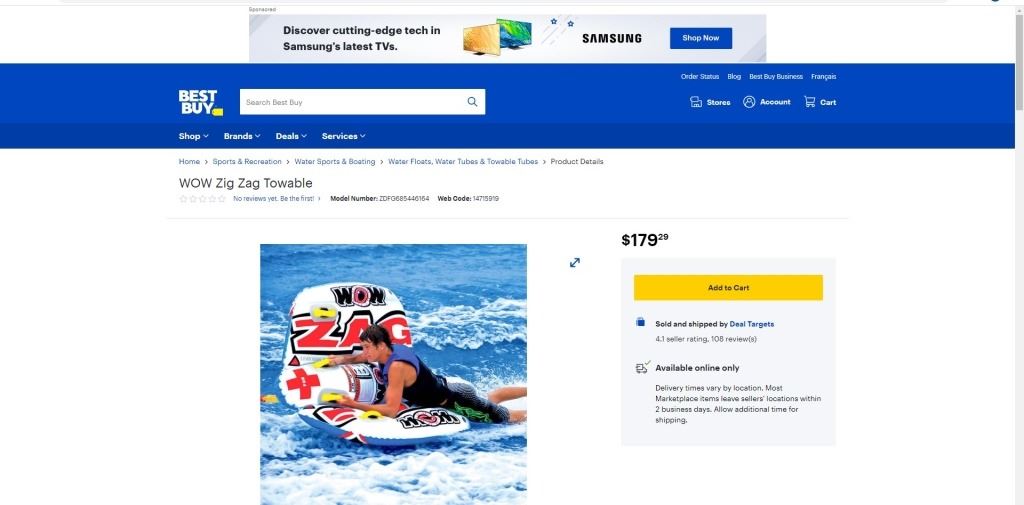
Task: Click the Samsung Shop Now button
Action: [701, 38]
